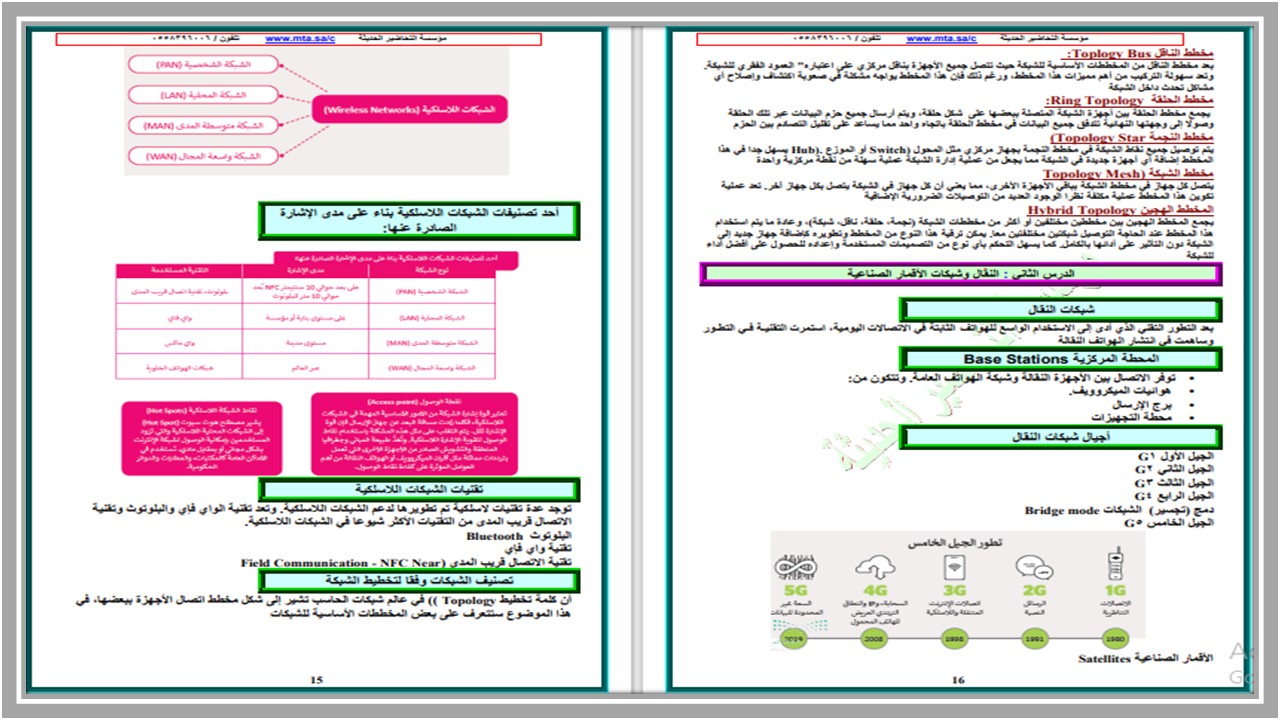Click the NFC range table cell

click(306, 291)
